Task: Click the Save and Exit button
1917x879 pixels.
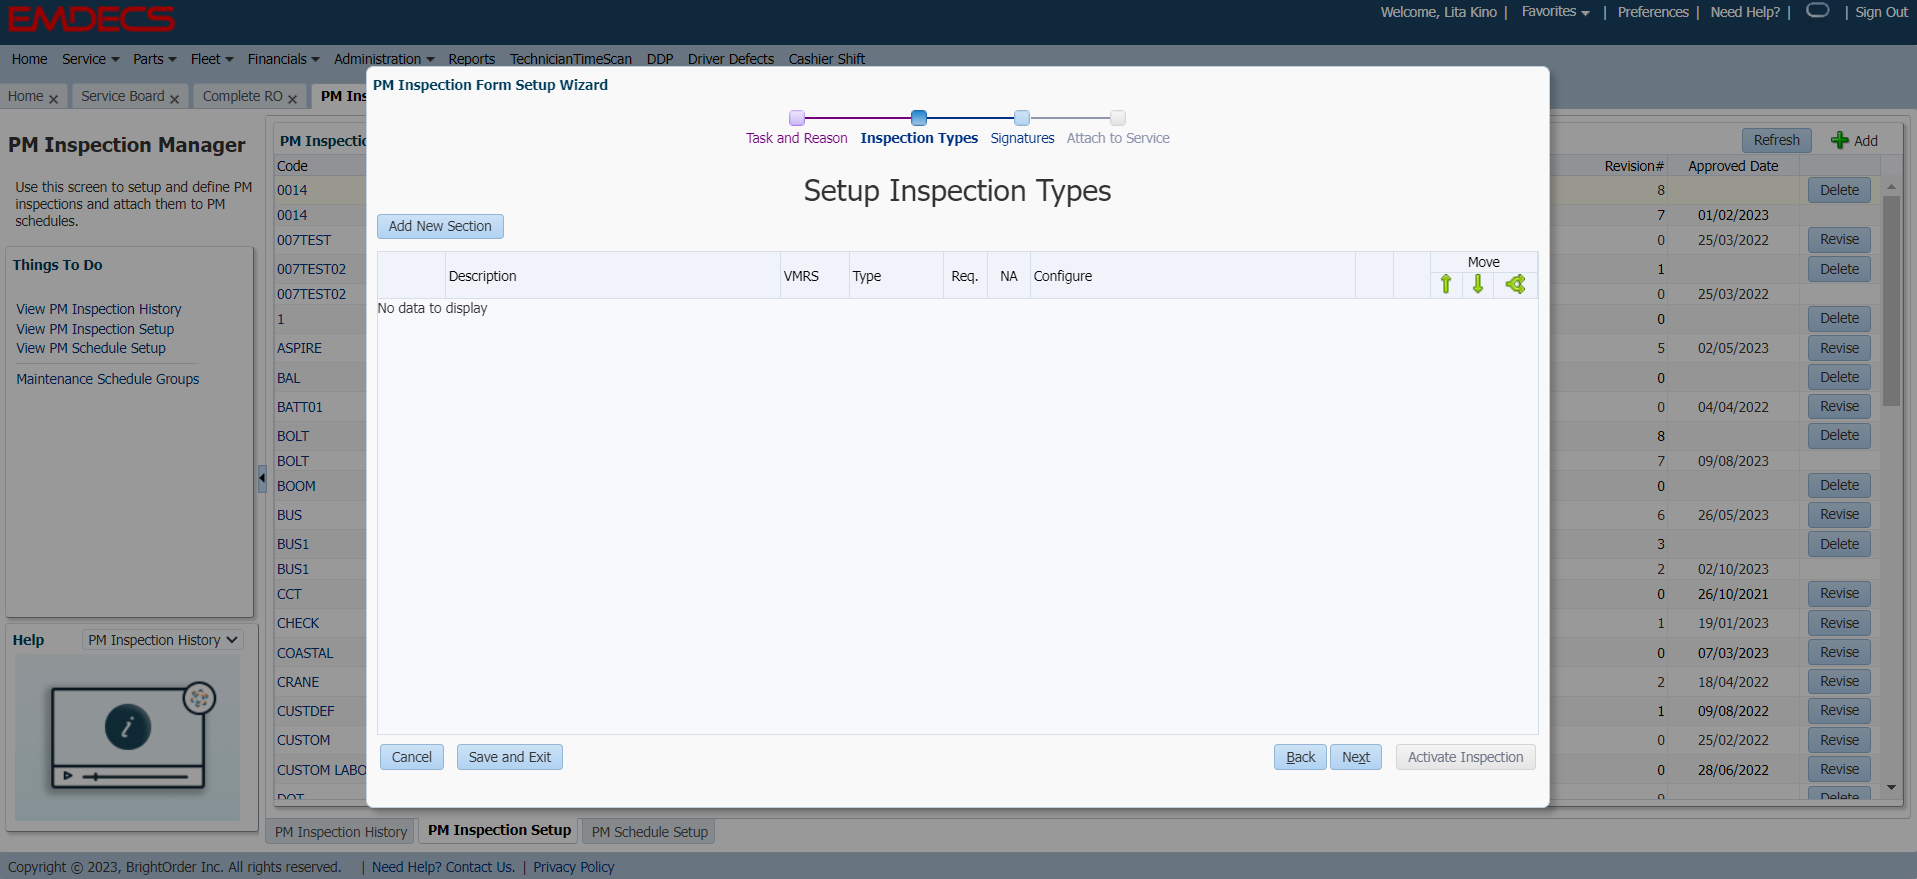Action: click(x=509, y=757)
